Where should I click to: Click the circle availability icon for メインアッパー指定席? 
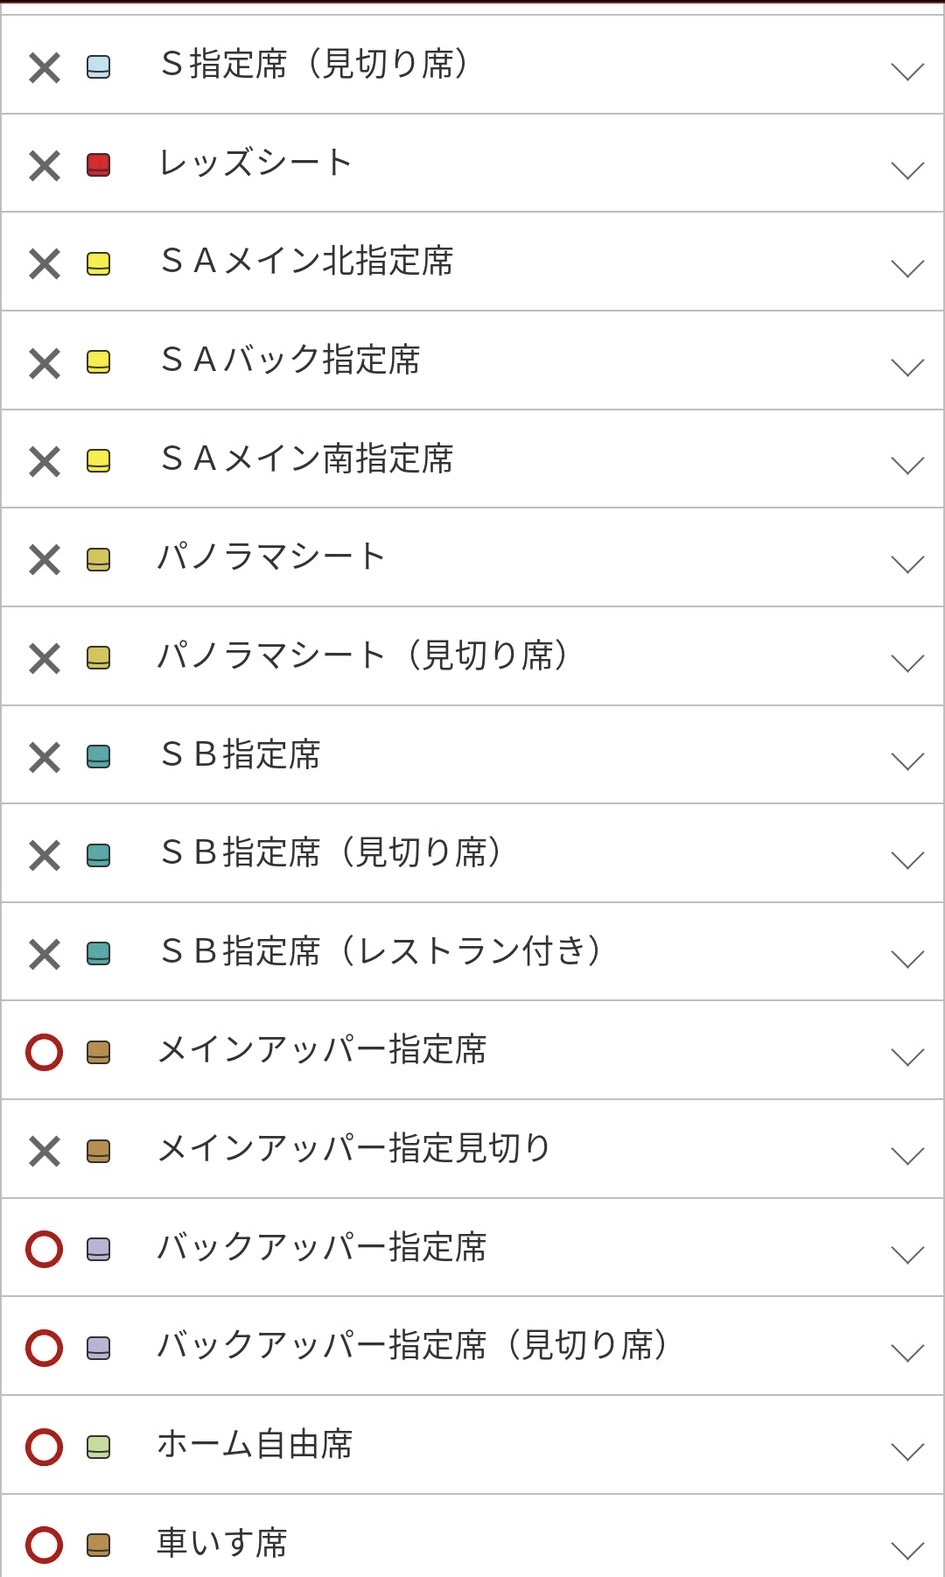(x=44, y=1052)
